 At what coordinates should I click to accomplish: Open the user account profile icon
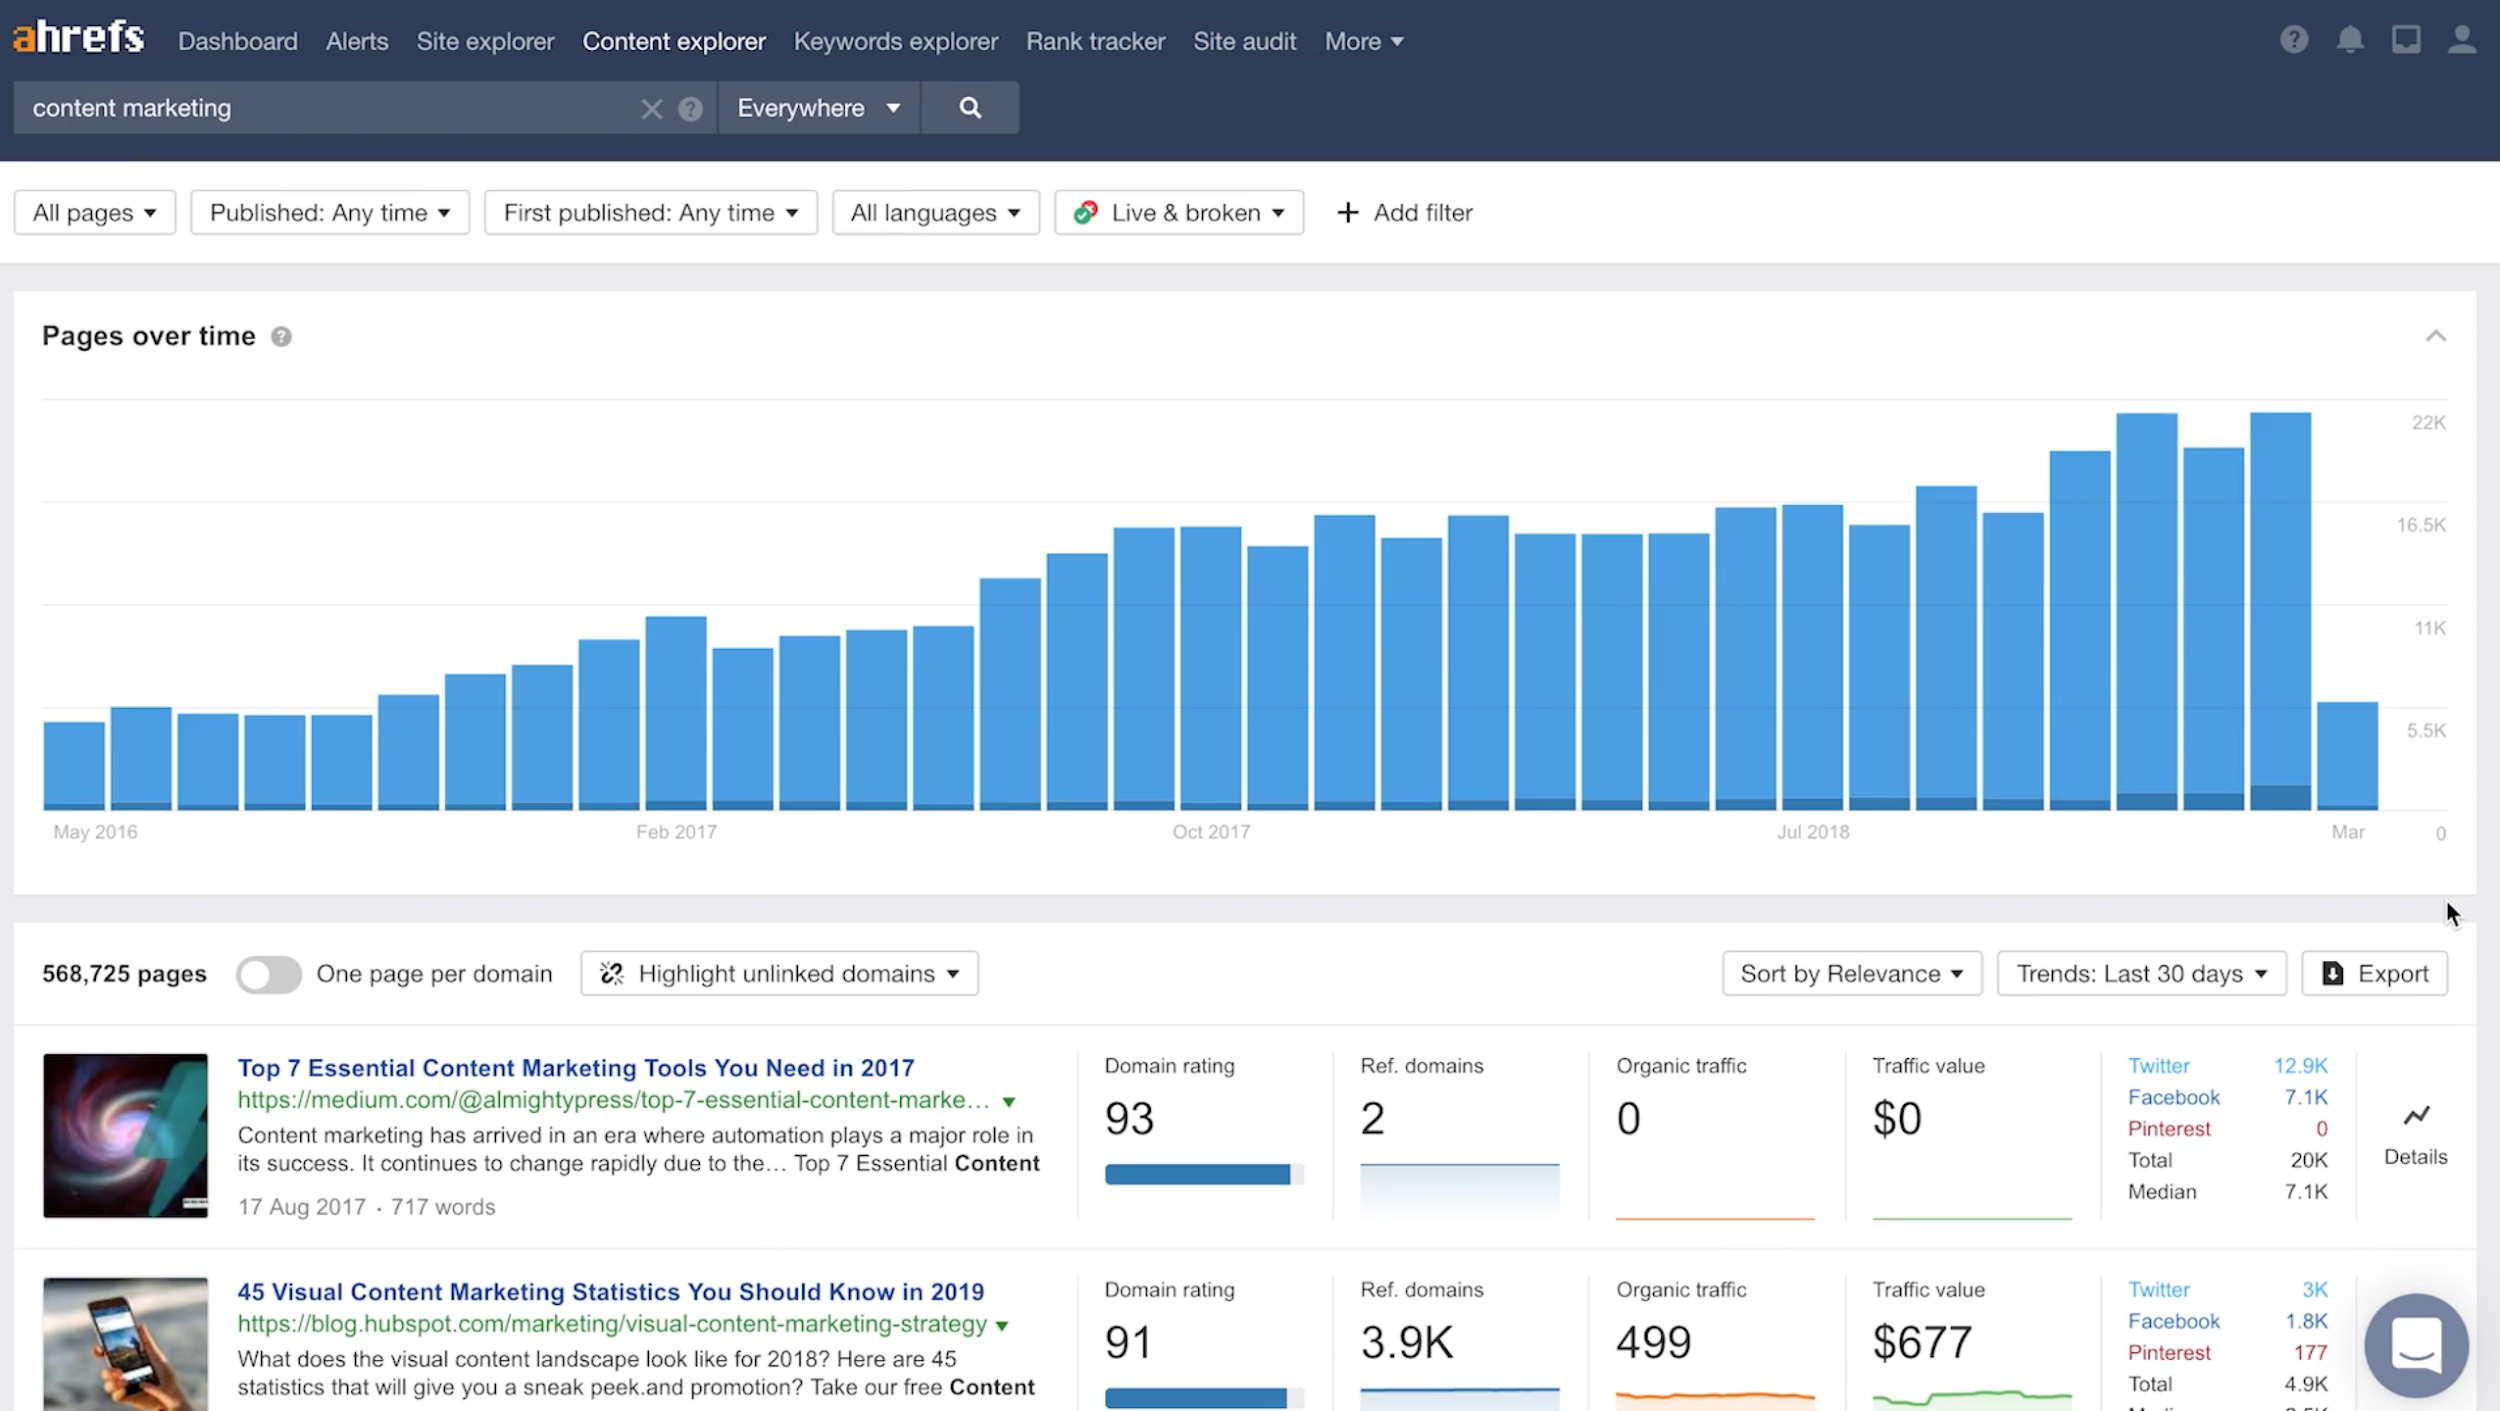pos(2461,40)
